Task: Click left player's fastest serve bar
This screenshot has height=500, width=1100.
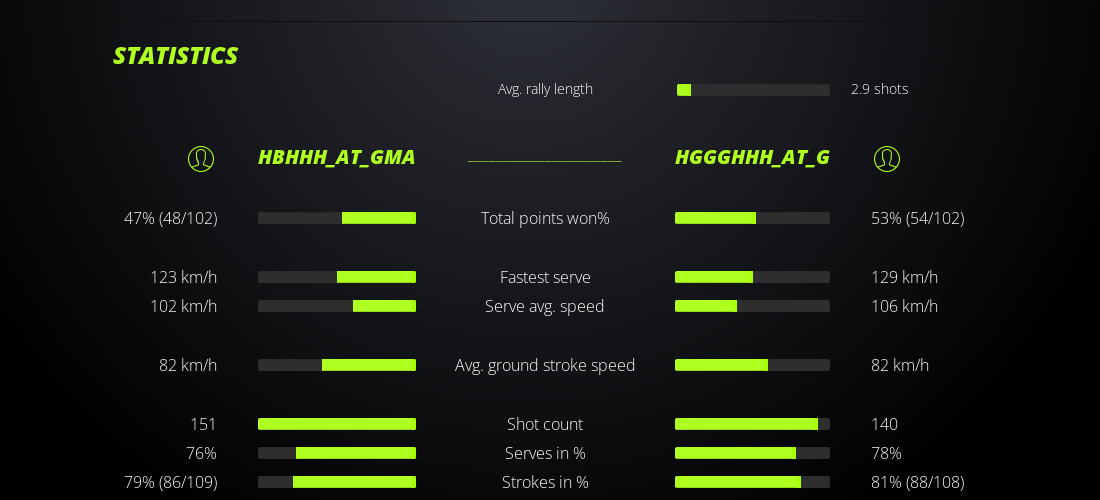Action: point(337,277)
